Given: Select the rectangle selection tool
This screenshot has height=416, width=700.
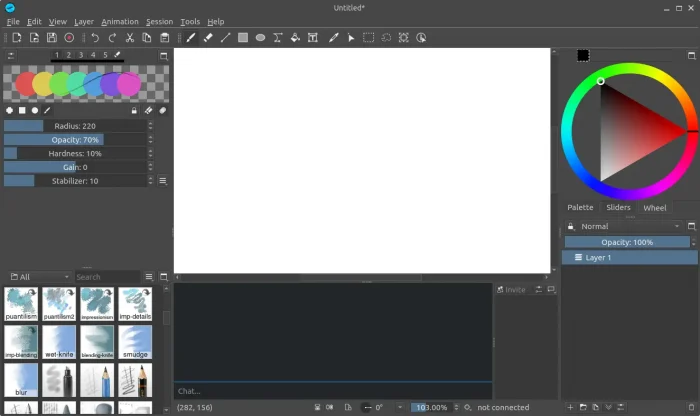Looking at the screenshot, I should [368, 38].
